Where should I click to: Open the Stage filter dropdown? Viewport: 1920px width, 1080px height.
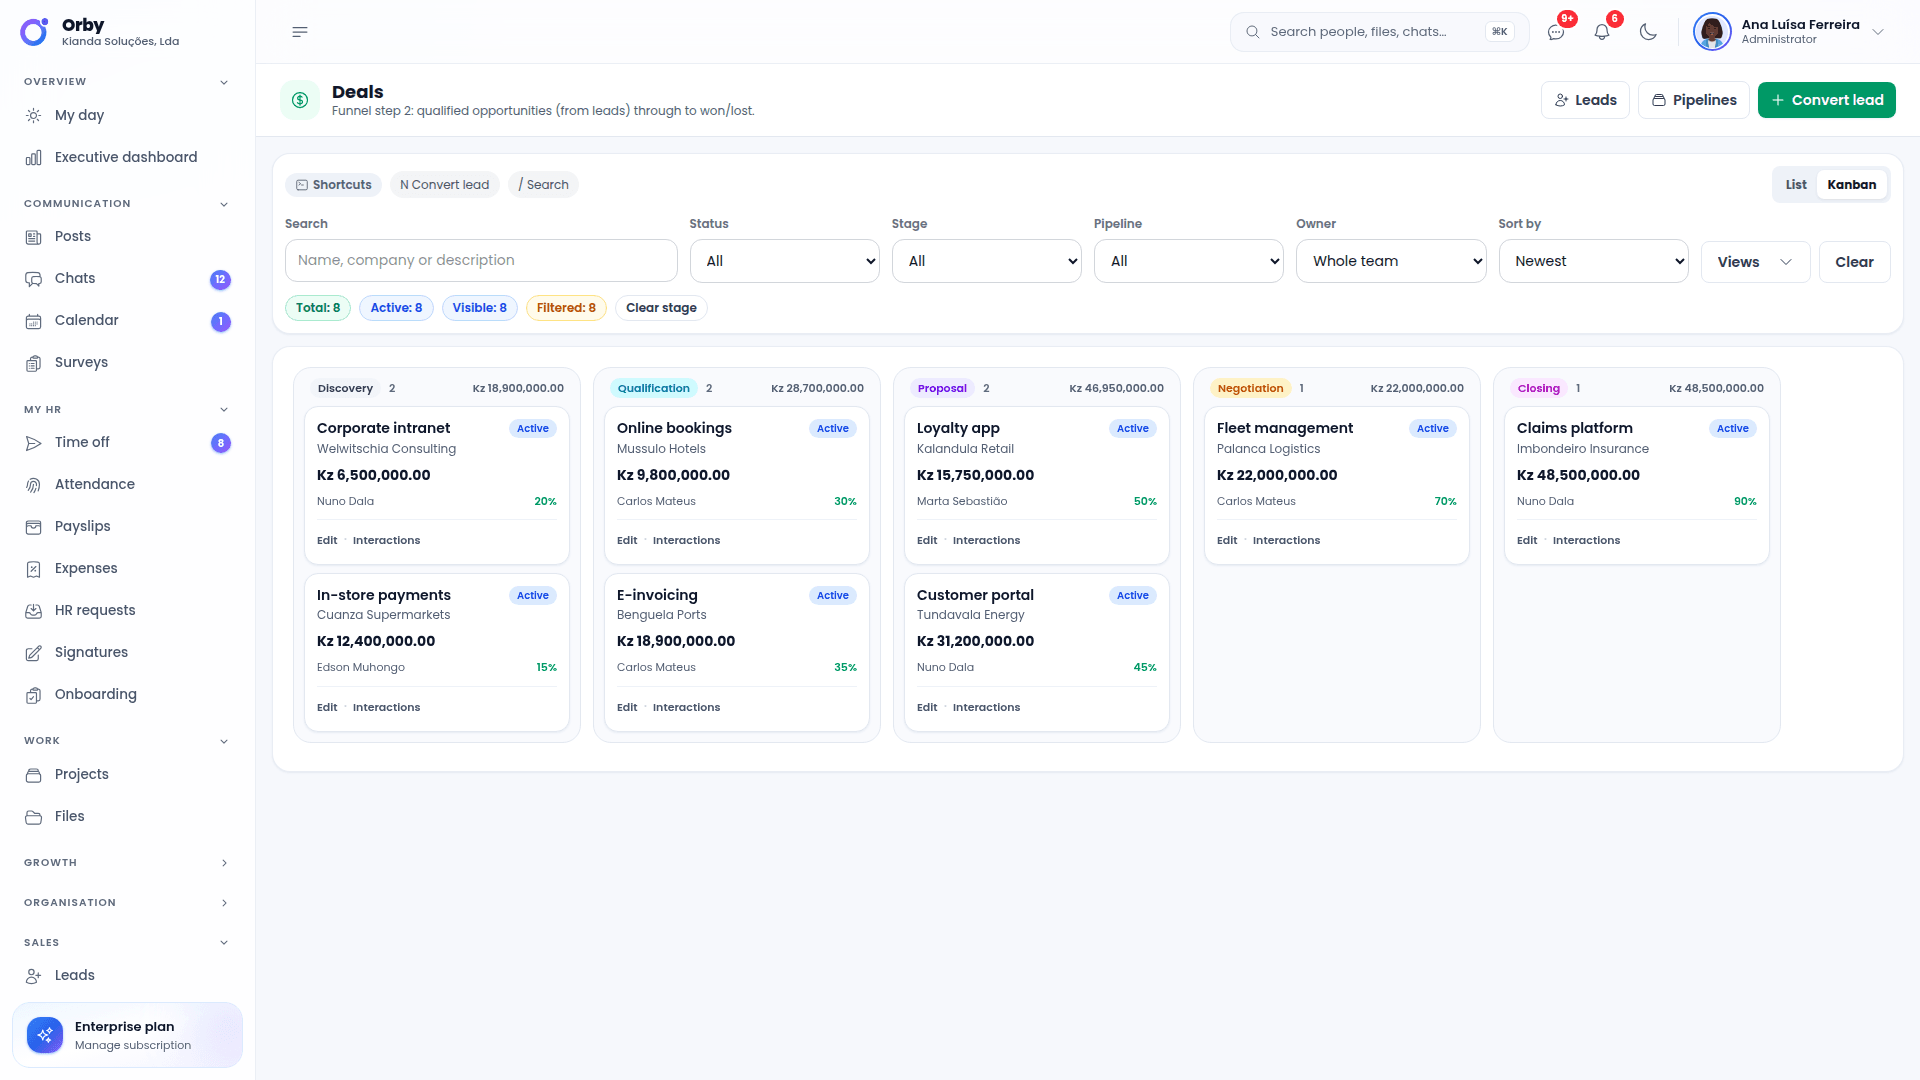click(x=987, y=261)
